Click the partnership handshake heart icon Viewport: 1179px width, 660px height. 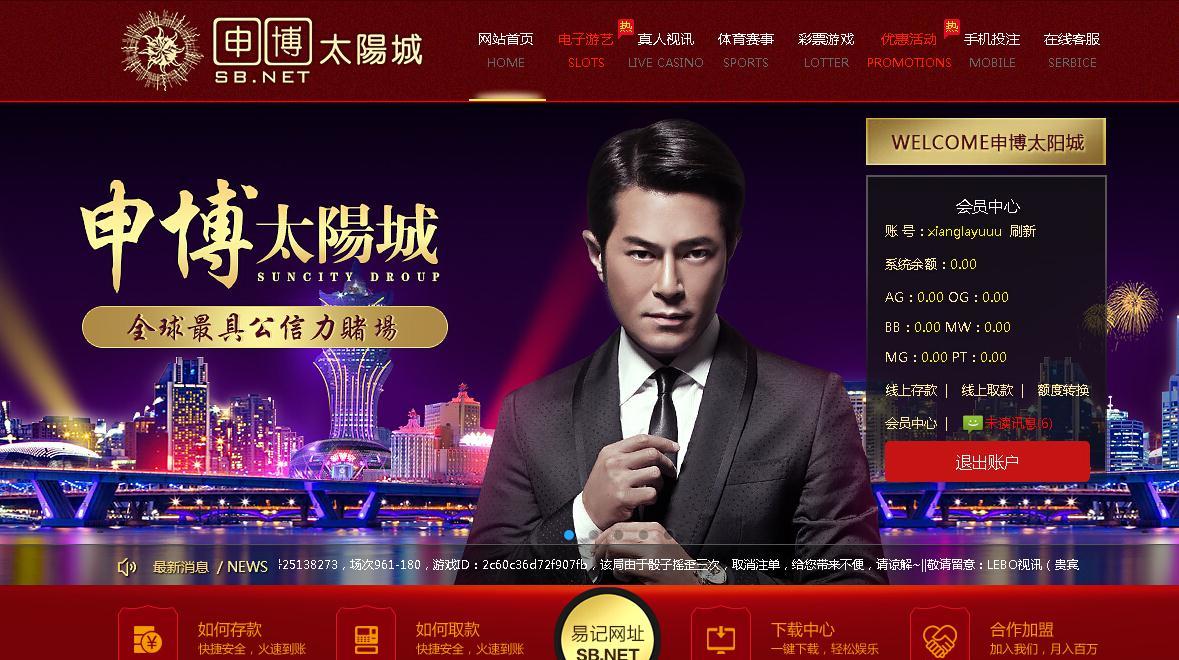click(939, 640)
